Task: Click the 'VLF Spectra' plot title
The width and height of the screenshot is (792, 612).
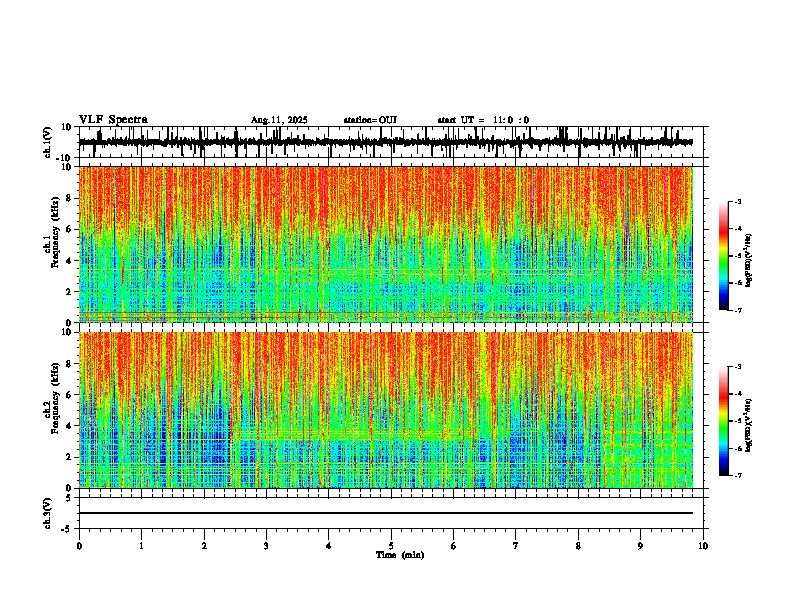Action: click(x=113, y=120)
